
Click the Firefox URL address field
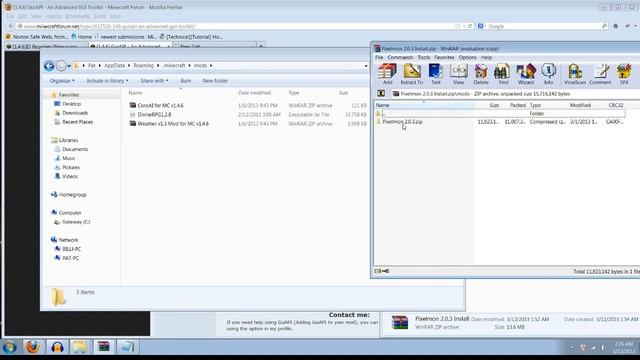pos(237,26)
